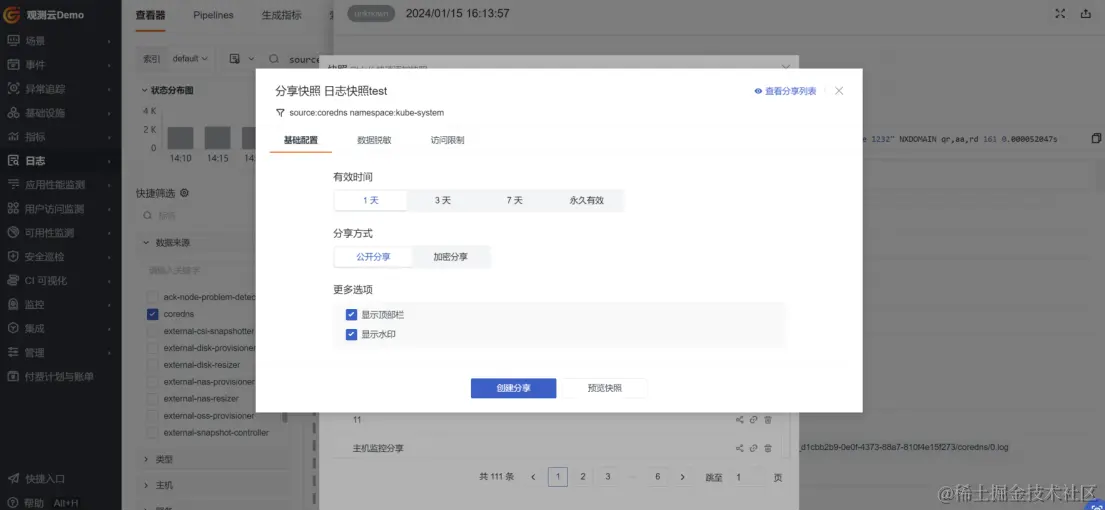Open the 查看分享列表 link
Viewport: 1105px width, 511px height.
pyautogui.click(x=785, y=91)
